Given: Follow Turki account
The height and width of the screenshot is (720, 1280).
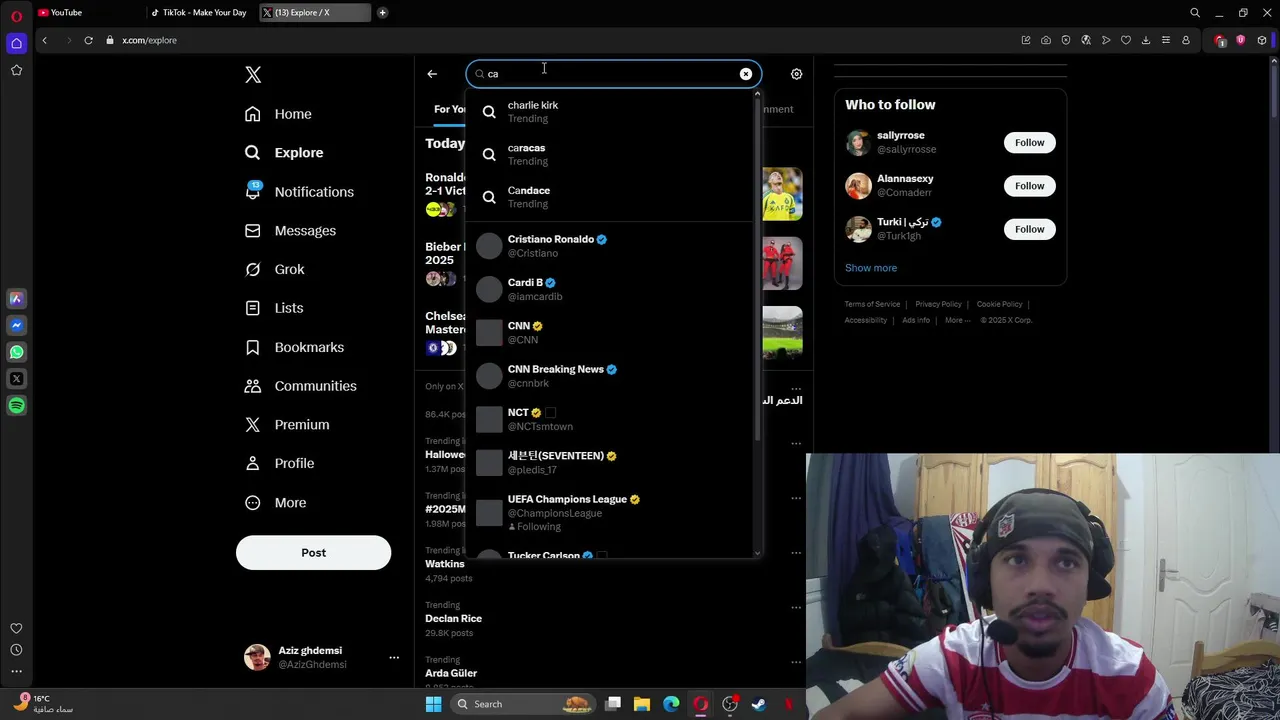Looking at the screenshot, I should point(1030,229).
